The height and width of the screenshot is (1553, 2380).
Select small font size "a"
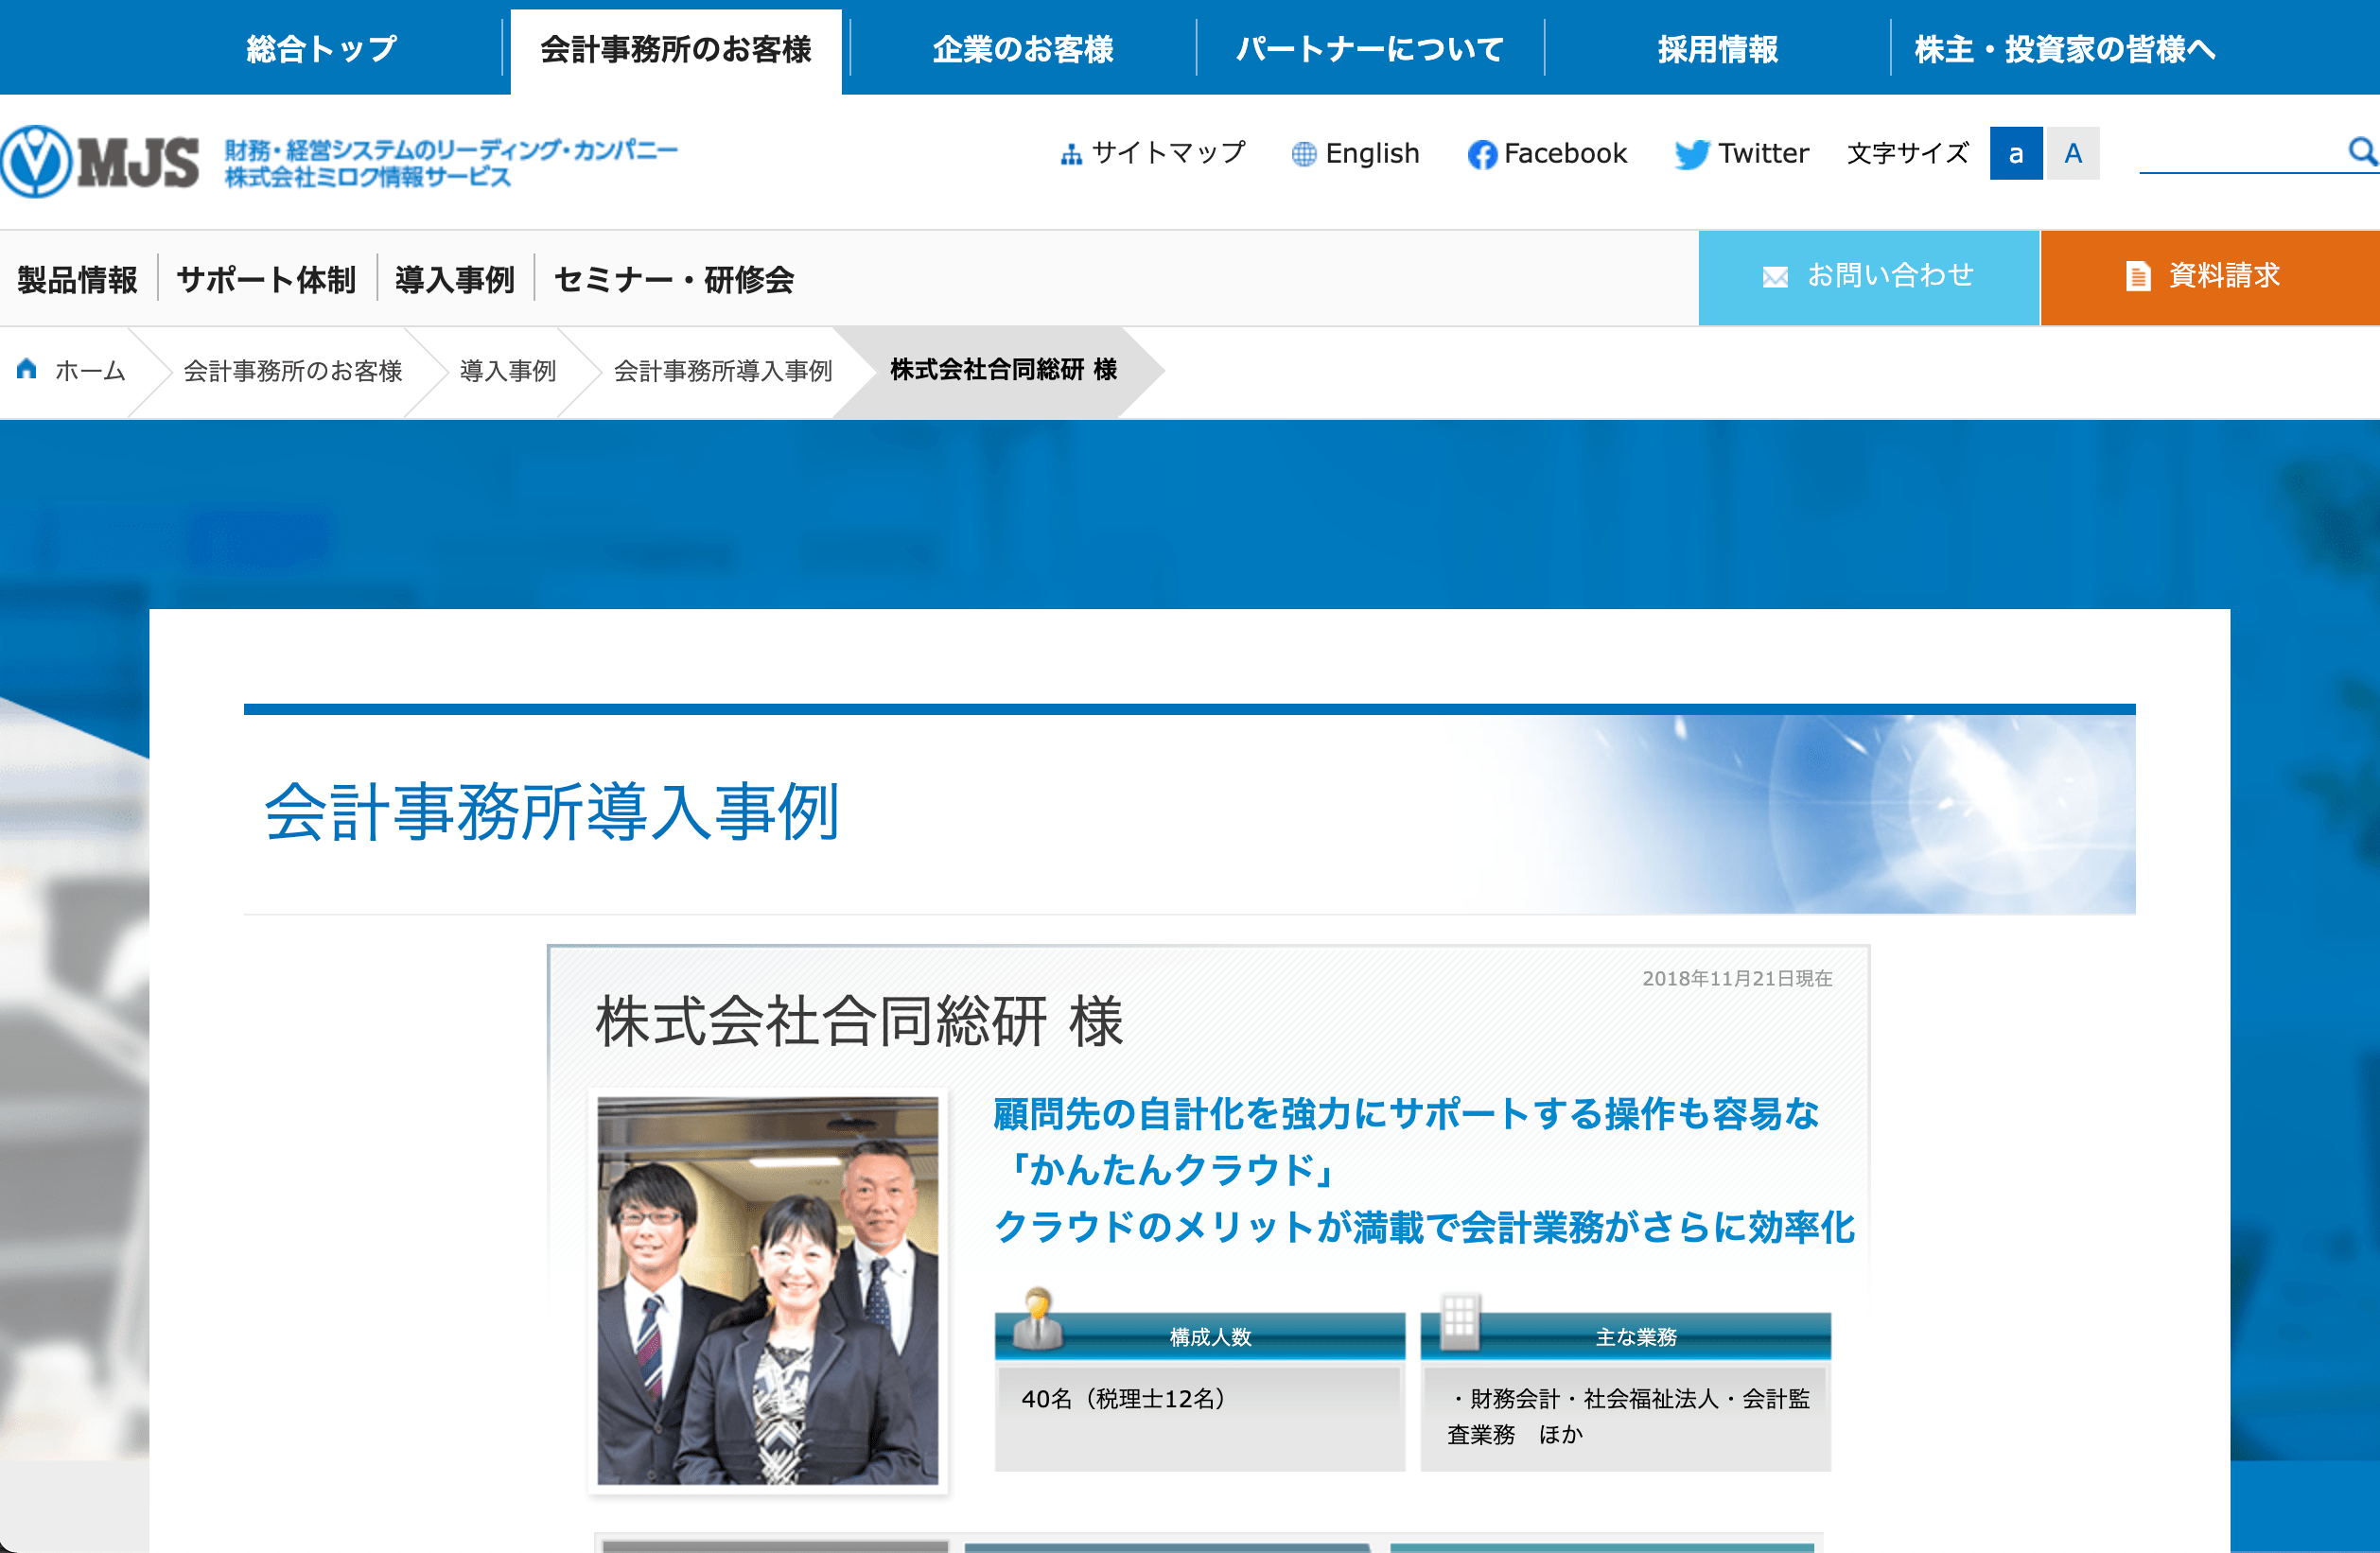(x=2015, y=153)
